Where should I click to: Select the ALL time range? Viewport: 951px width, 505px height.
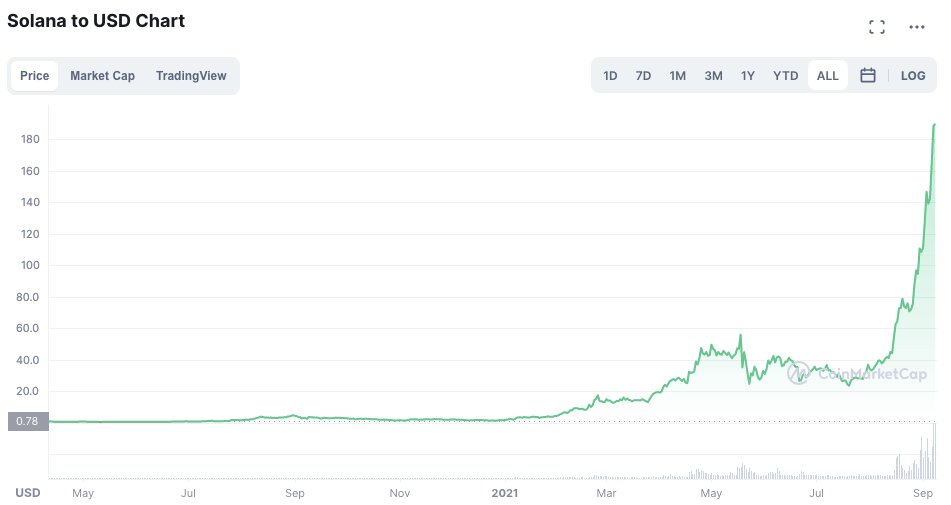pyautogui.click(x=827, y=76)
